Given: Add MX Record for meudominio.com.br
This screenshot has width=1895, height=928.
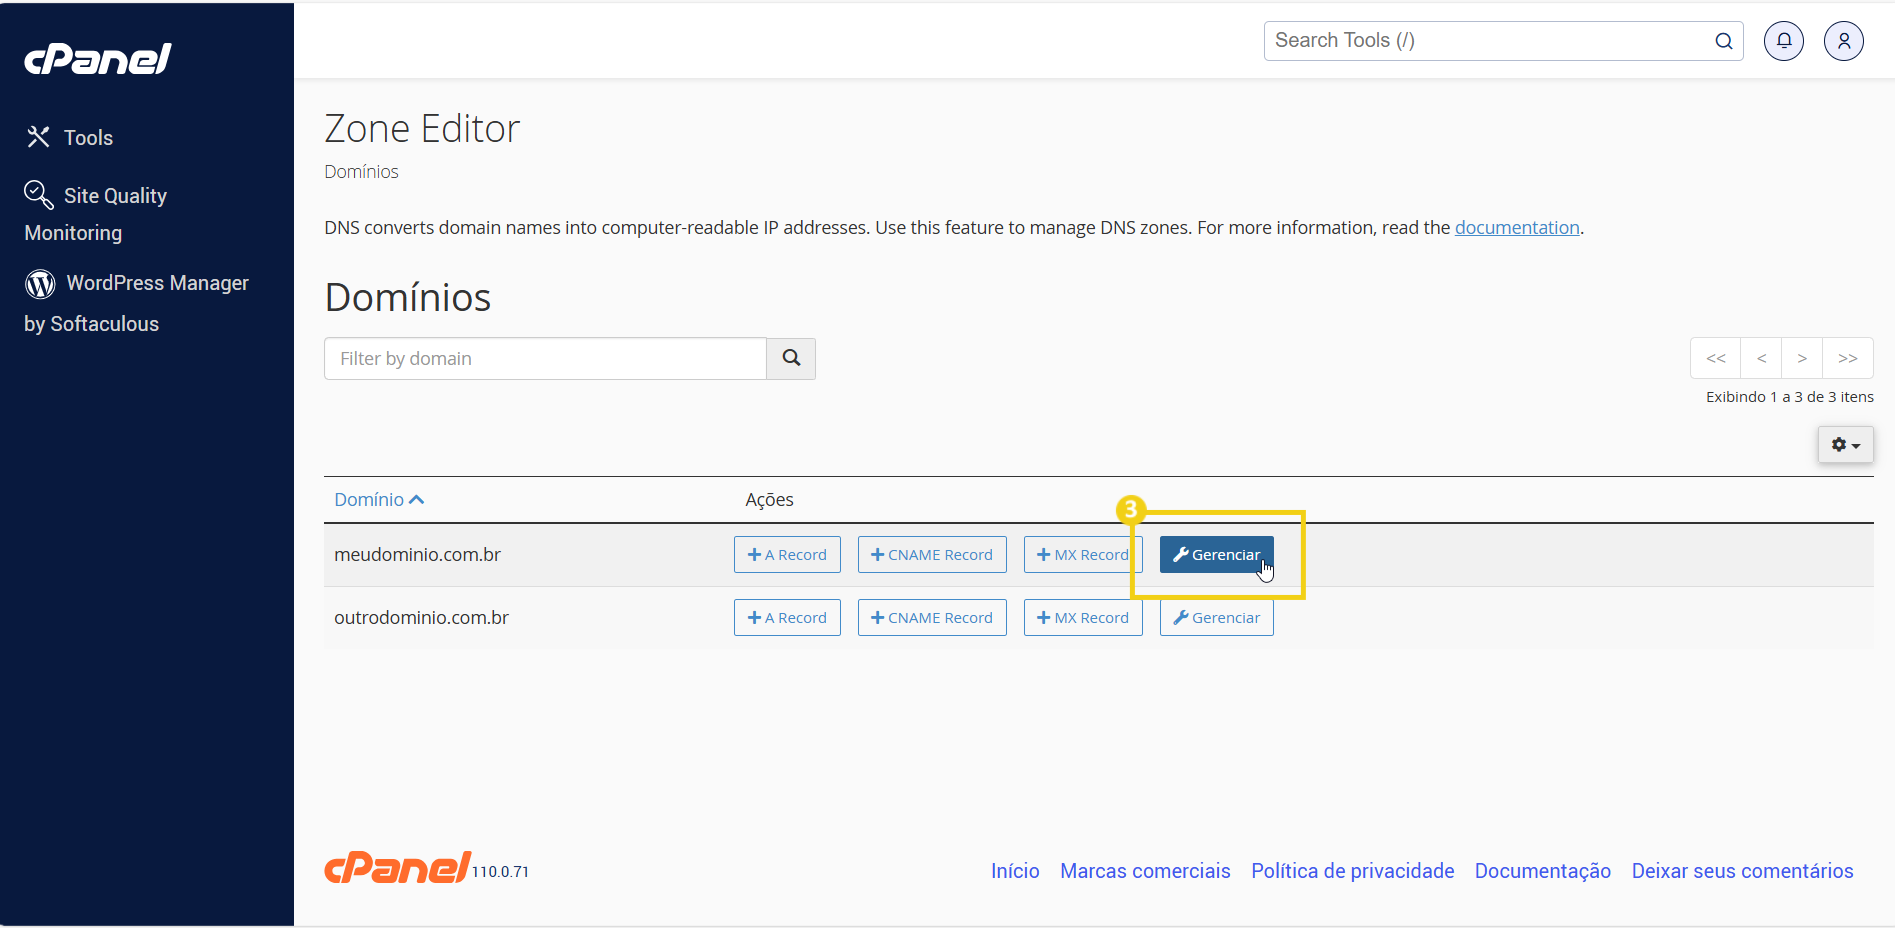Looking at the screenshot, I should [1083, 554].
